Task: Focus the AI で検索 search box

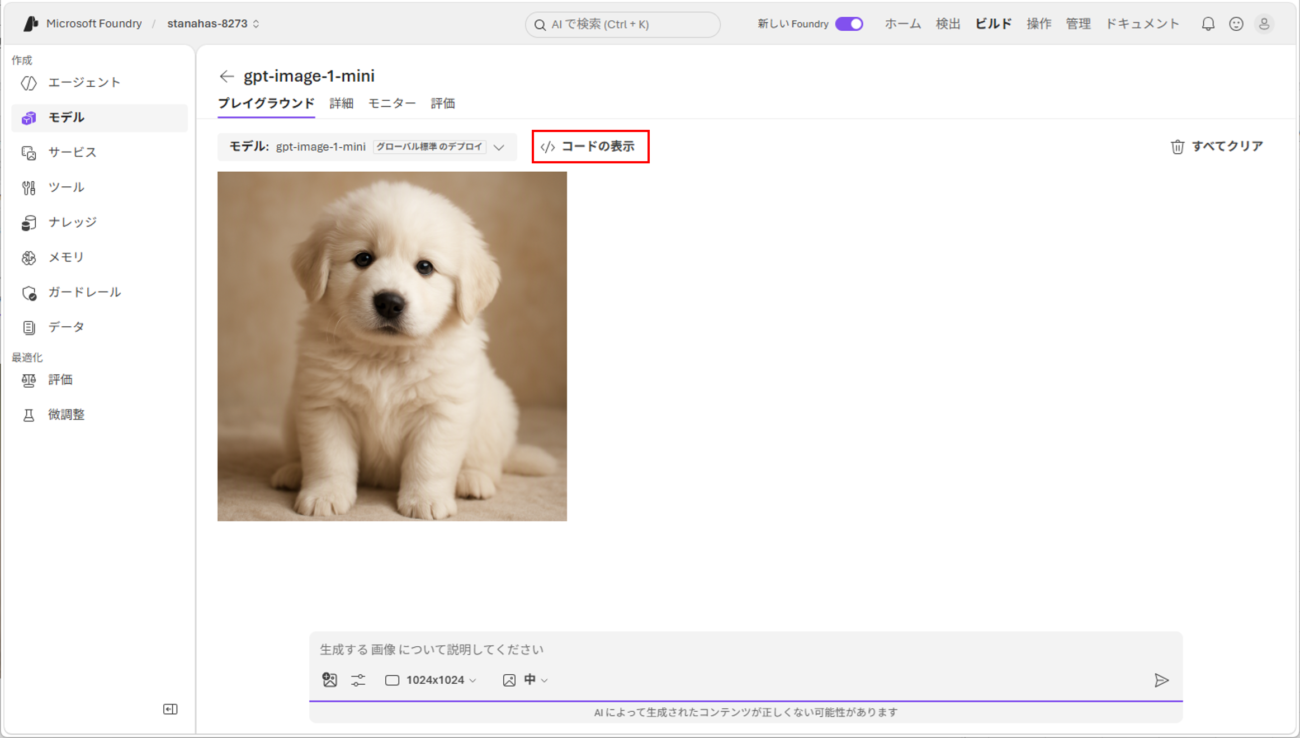Action: [622, 25]
